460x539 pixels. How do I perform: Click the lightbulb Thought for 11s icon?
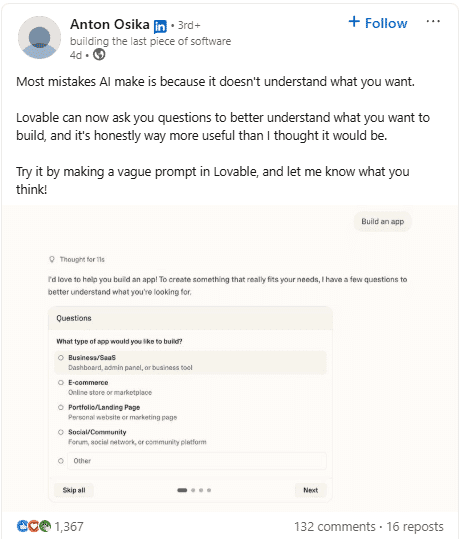click(52, 259)
